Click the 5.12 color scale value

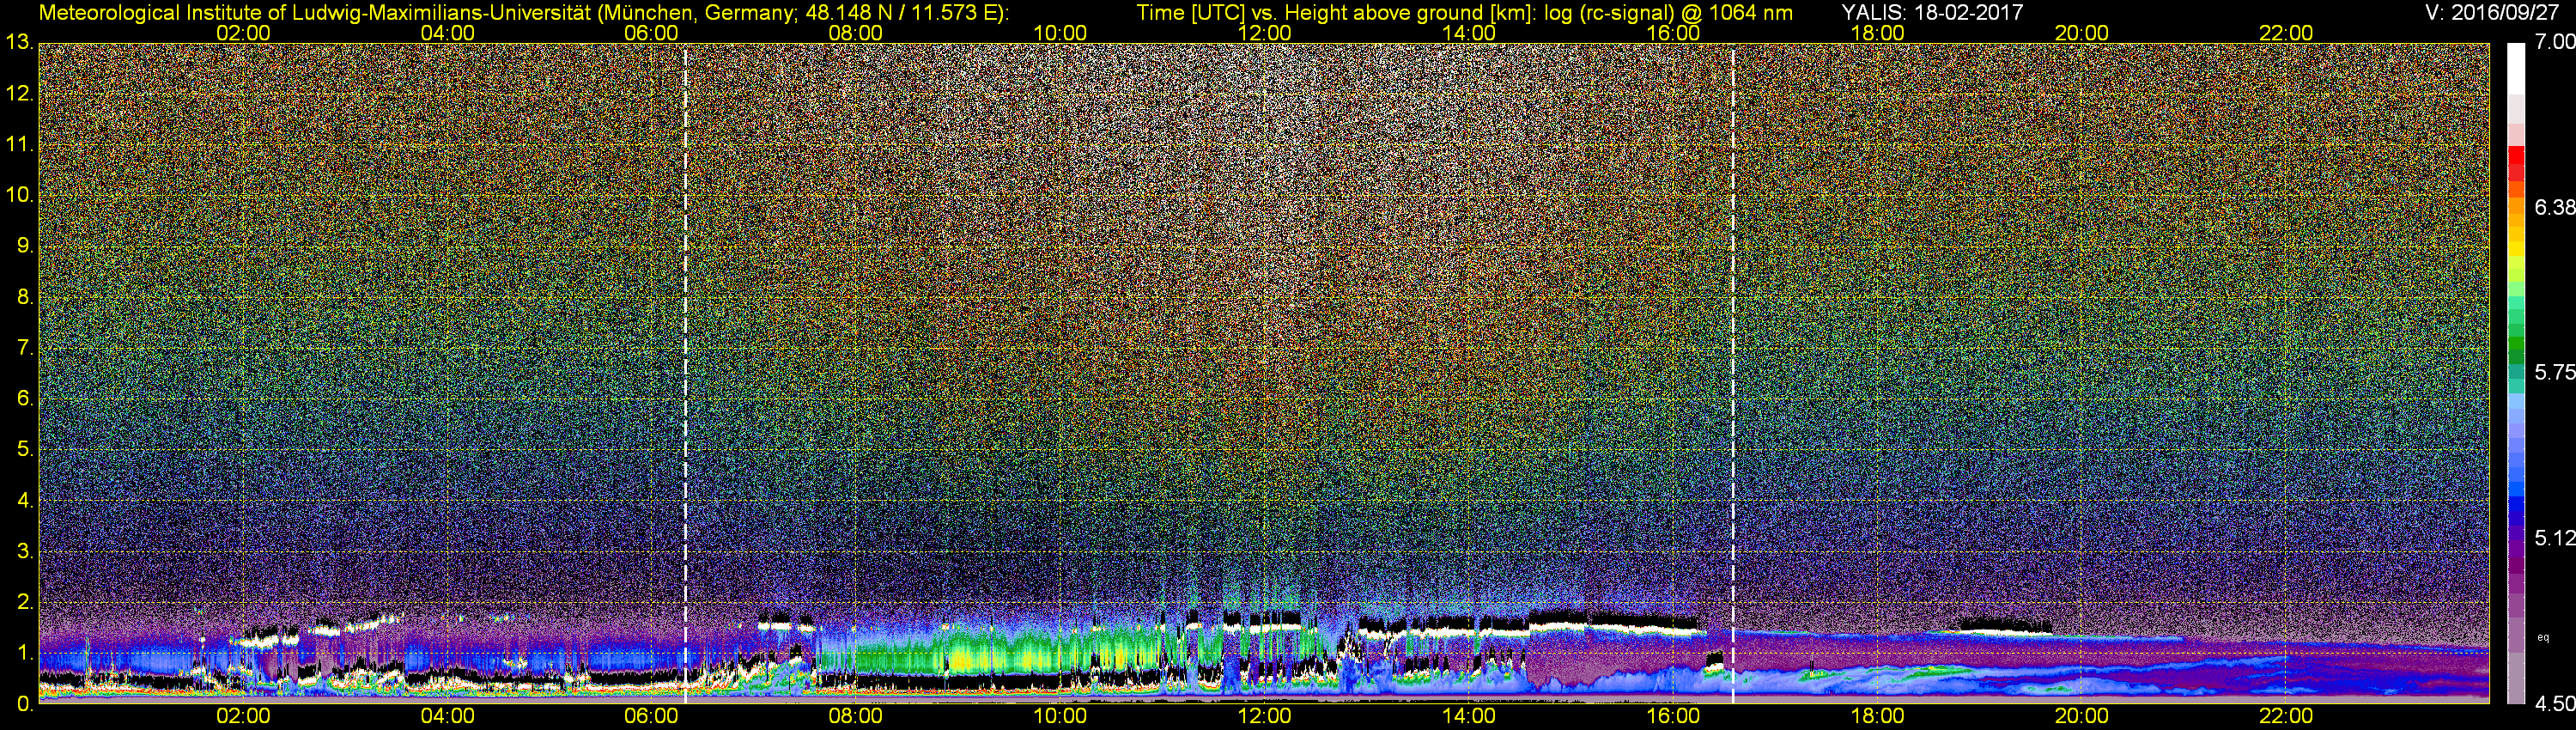point(2554,538)
